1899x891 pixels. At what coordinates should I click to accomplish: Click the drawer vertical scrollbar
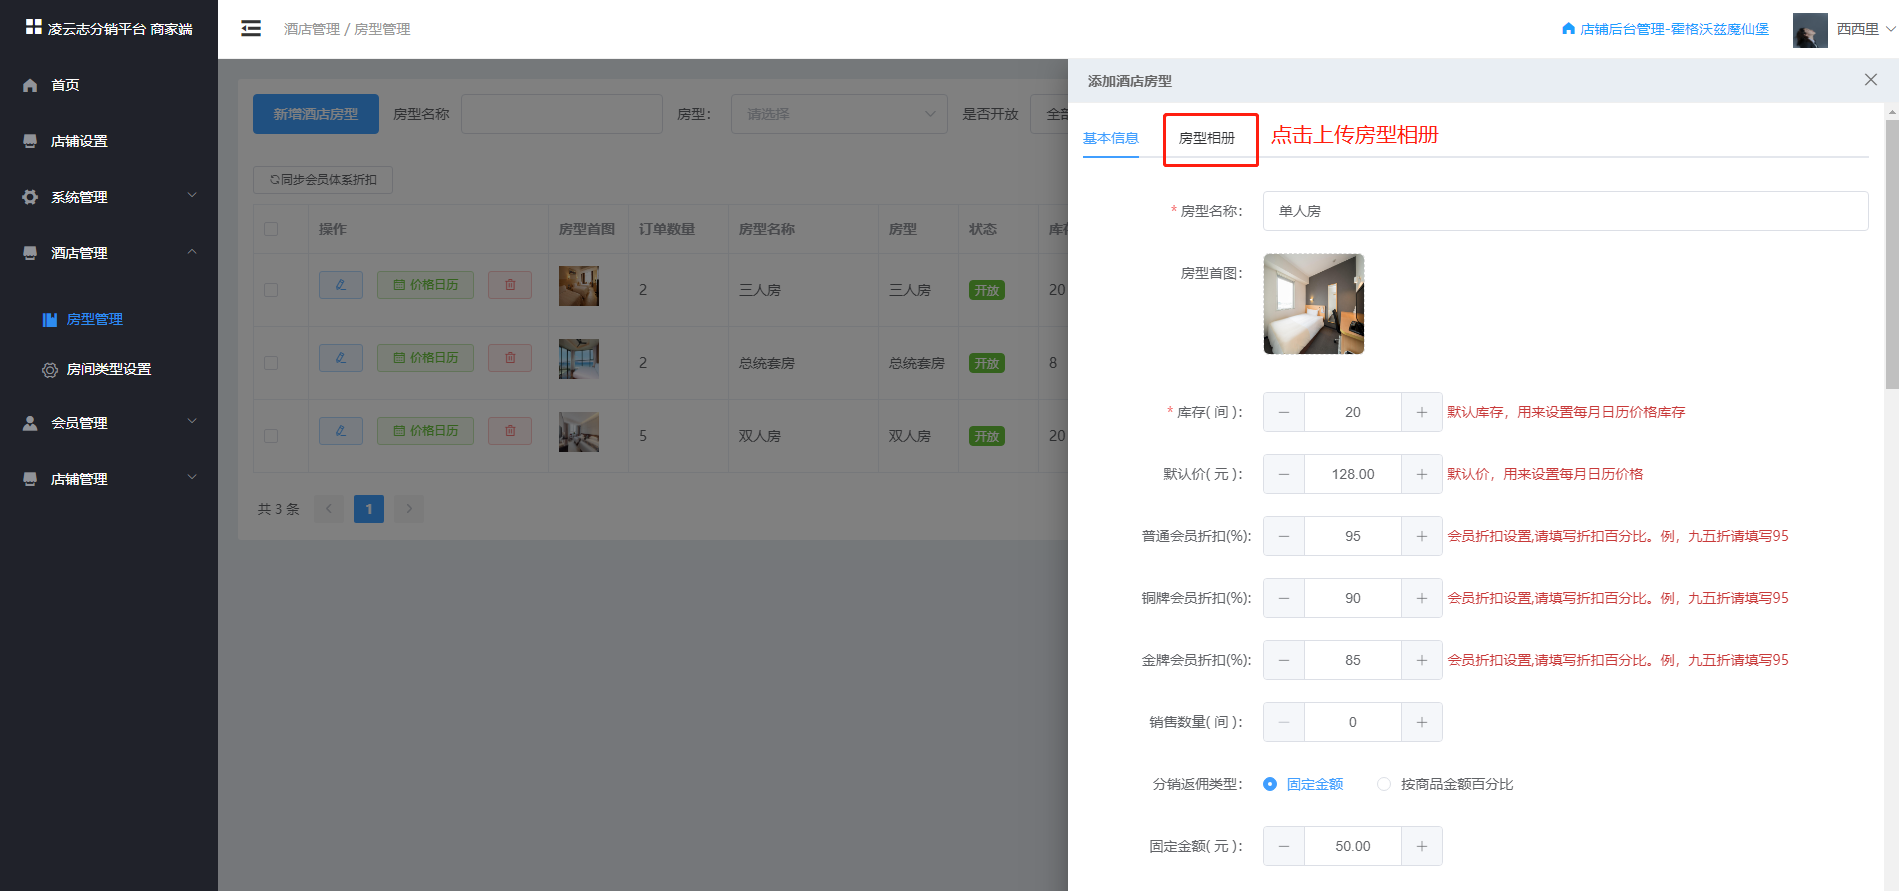pyautogui.click(x=1891, y=255)
